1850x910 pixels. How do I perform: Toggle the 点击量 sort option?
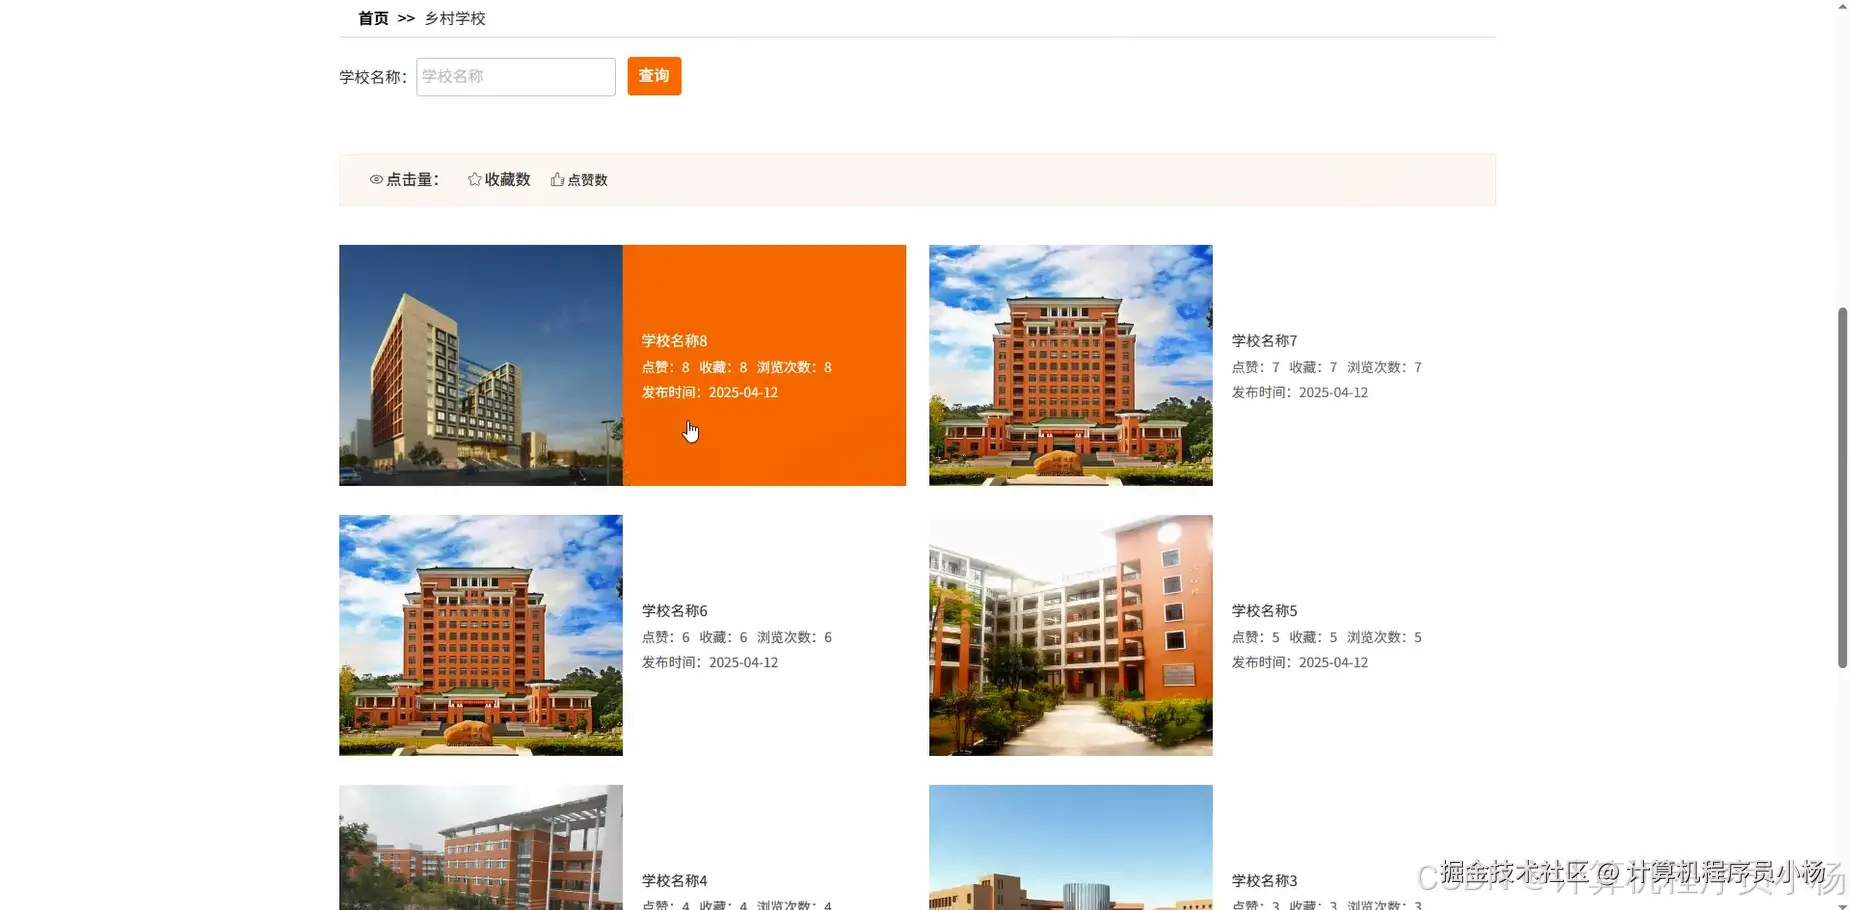[x=407, y=179]
